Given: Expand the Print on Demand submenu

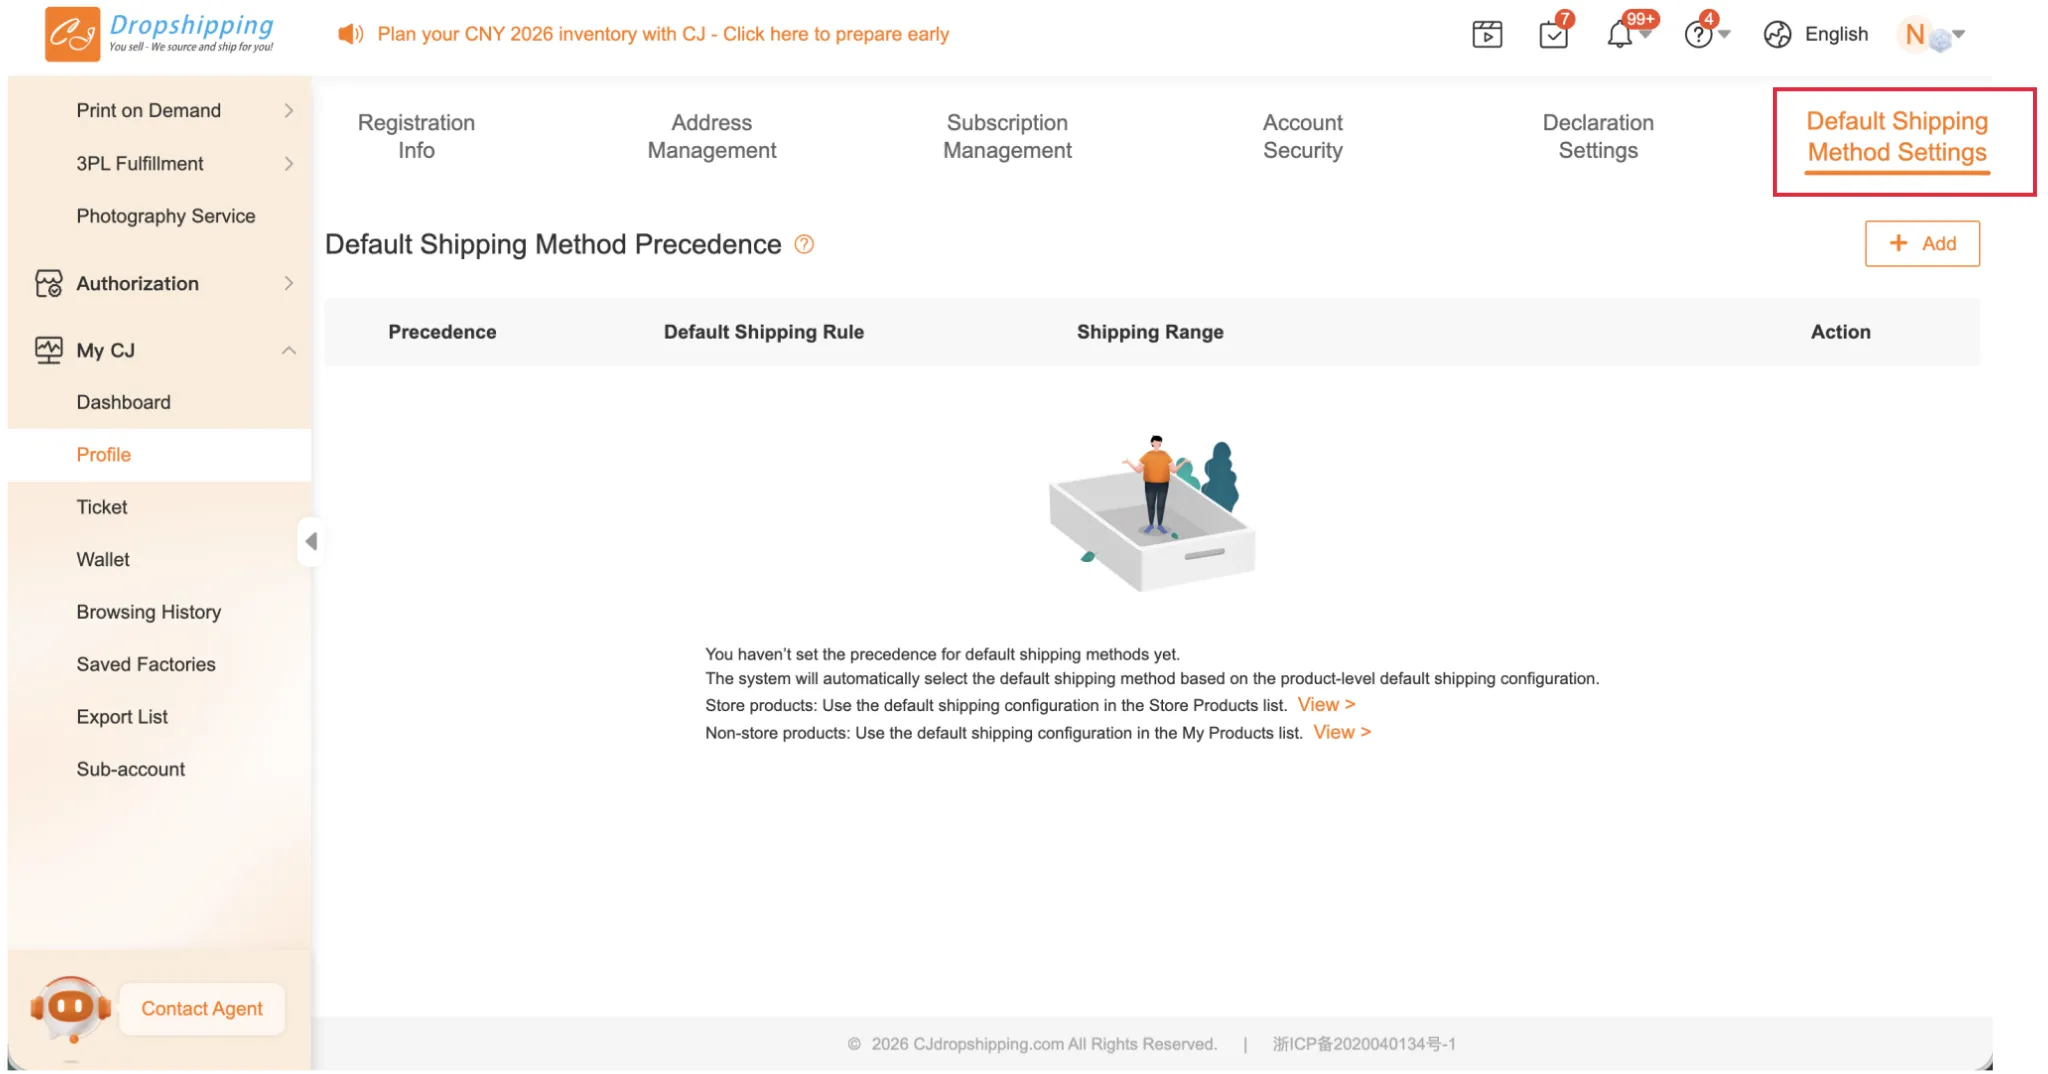Looking at the screenshot, I should (288, 111).
